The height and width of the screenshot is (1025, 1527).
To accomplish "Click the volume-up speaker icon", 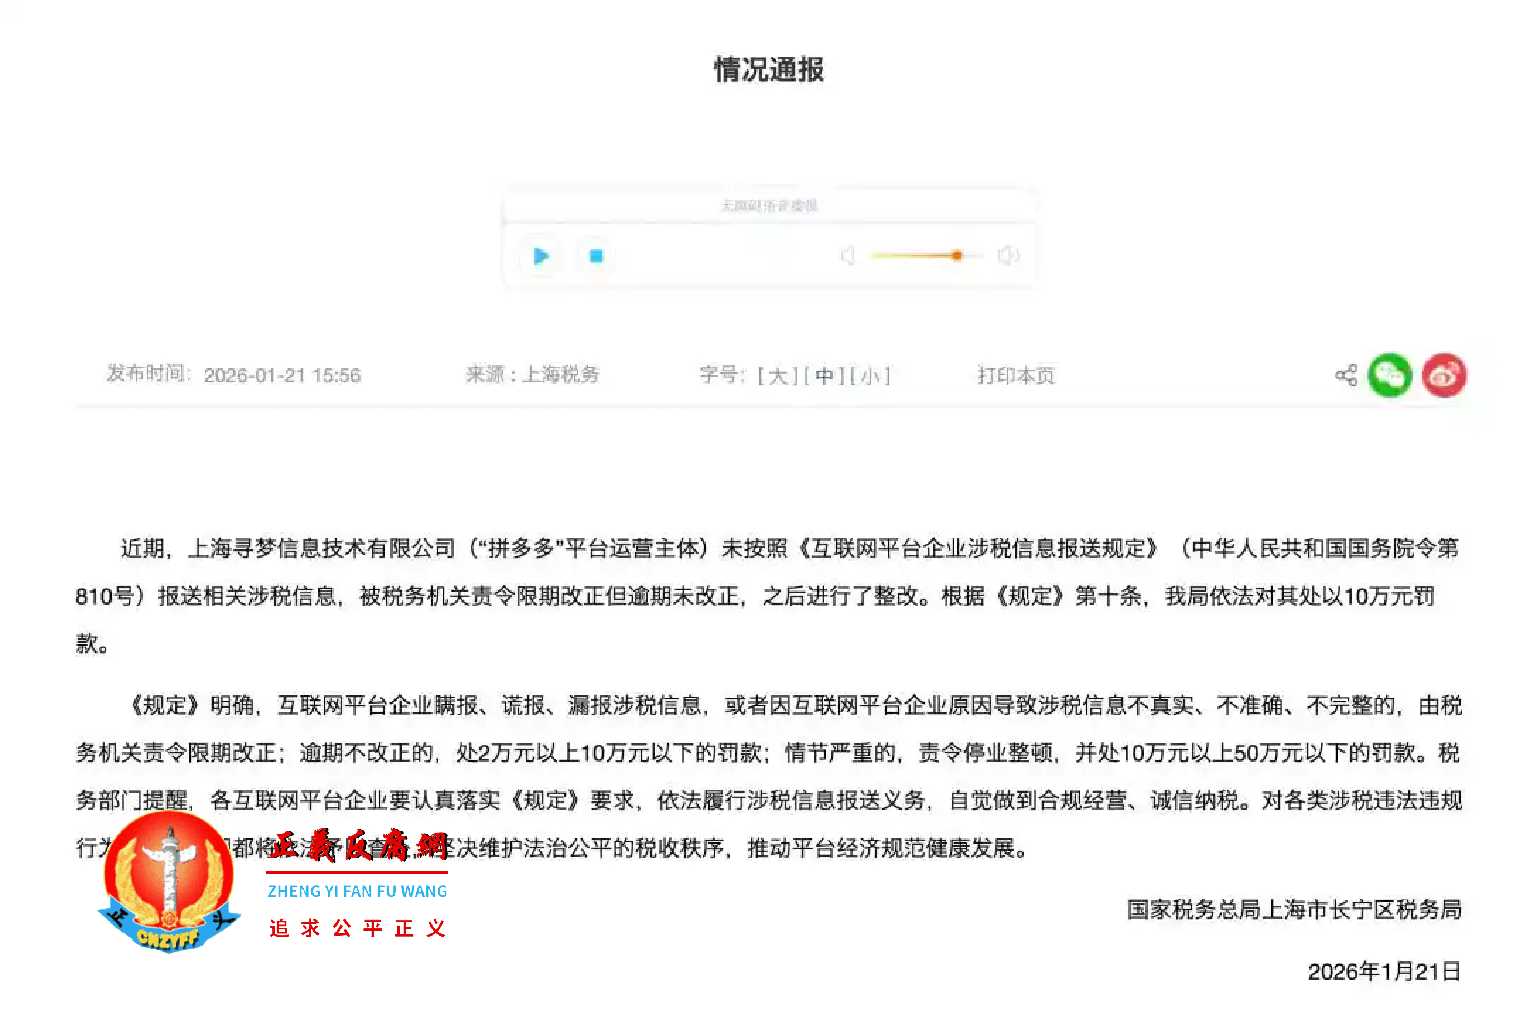I will (x=1009, y=256).
